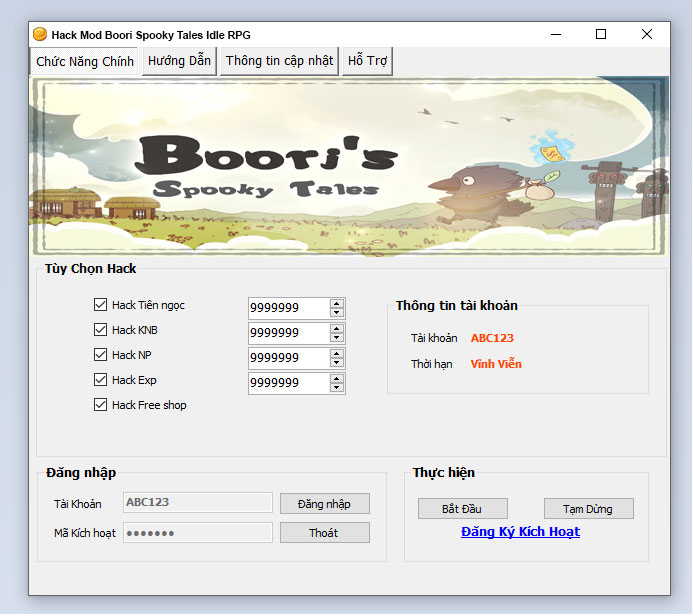Image resolution: width=693 pixels, height=616 pixels.
Task: Open the Đăng Ký Kích Hoạt link
Action: click(x=520, y=532)
